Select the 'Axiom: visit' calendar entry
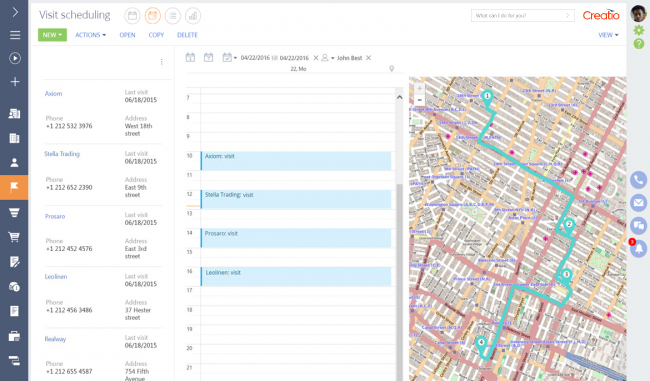The width and height of the screenshot is (650, 381). [x=296, y=161]
